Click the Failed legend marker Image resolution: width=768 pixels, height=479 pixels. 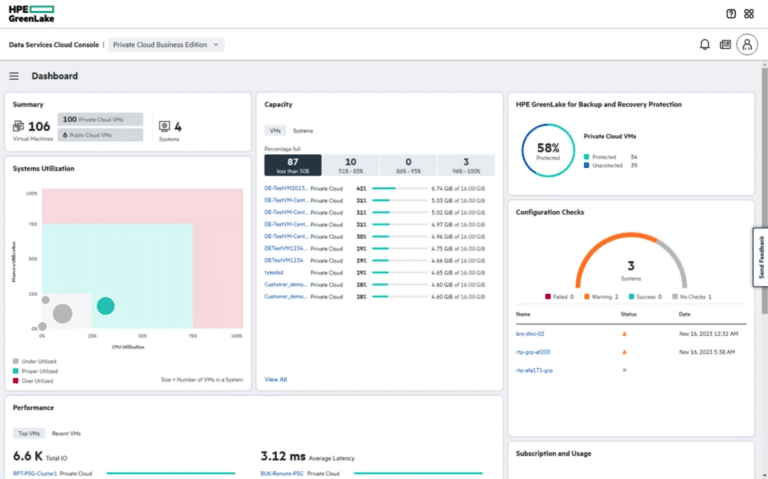click(x=548, y=297)
